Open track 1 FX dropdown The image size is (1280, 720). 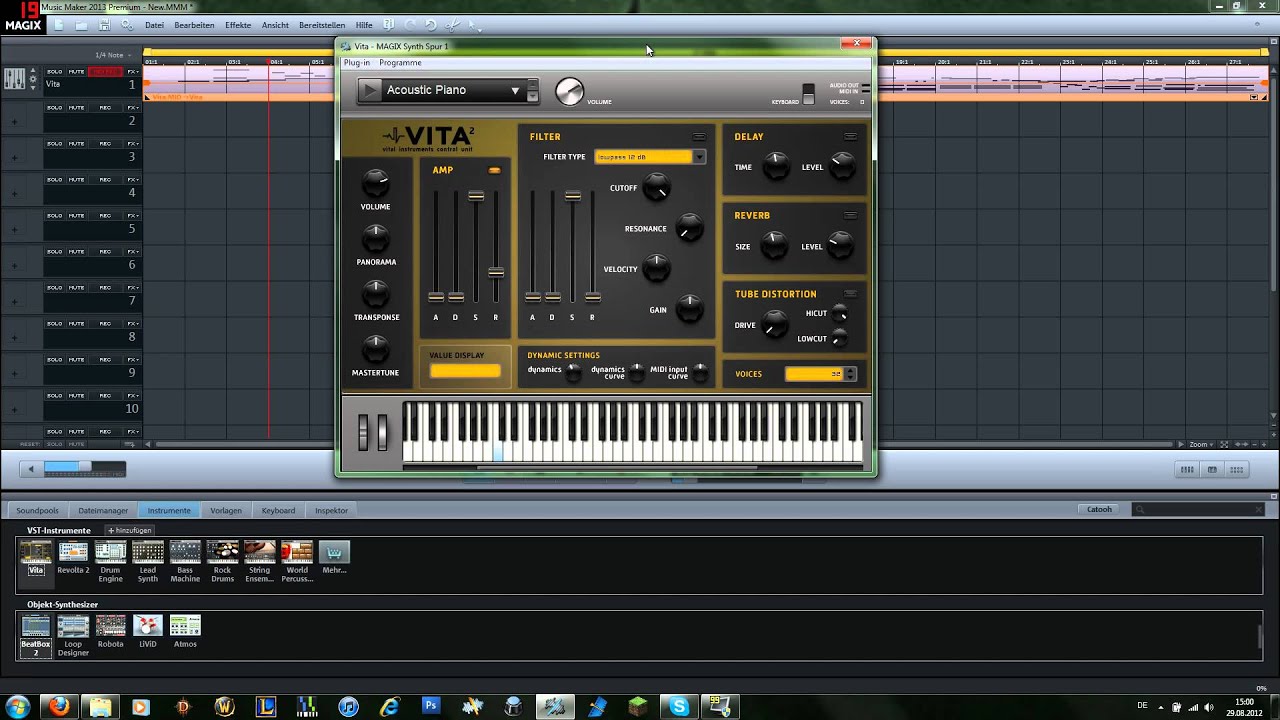pyautogui.click(x=133, y=72)
